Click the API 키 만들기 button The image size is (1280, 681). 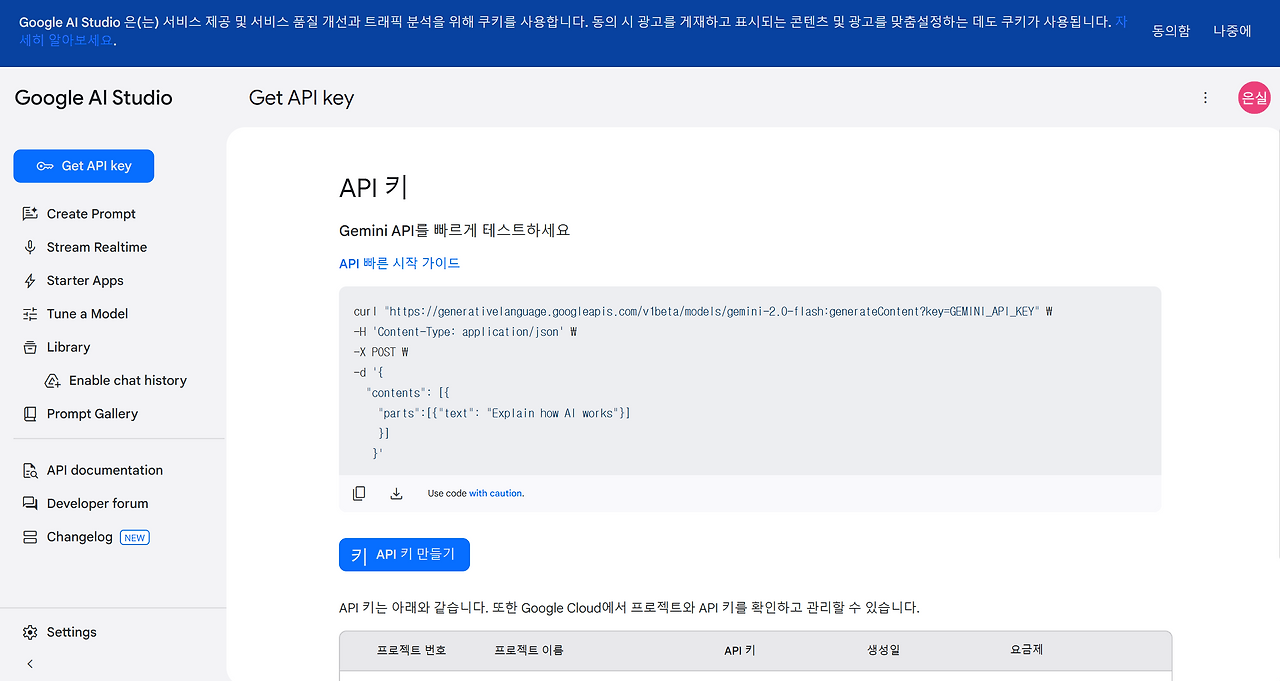tap(404, 555)
